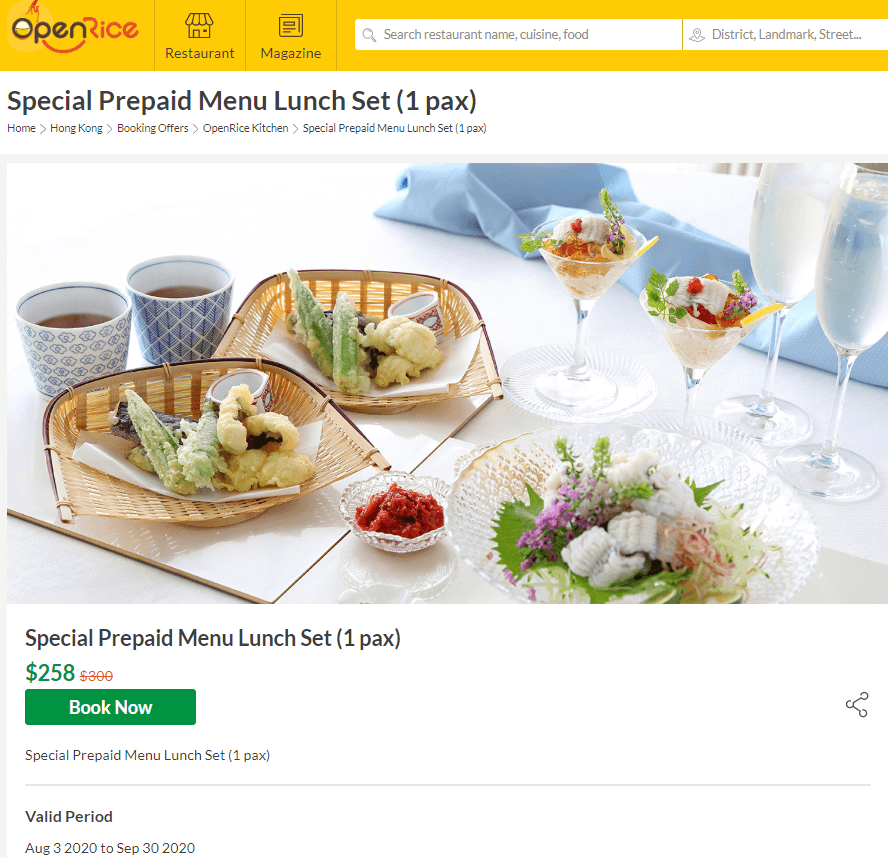Open the Magazine newspaper icon

click(x=291, y=25)
